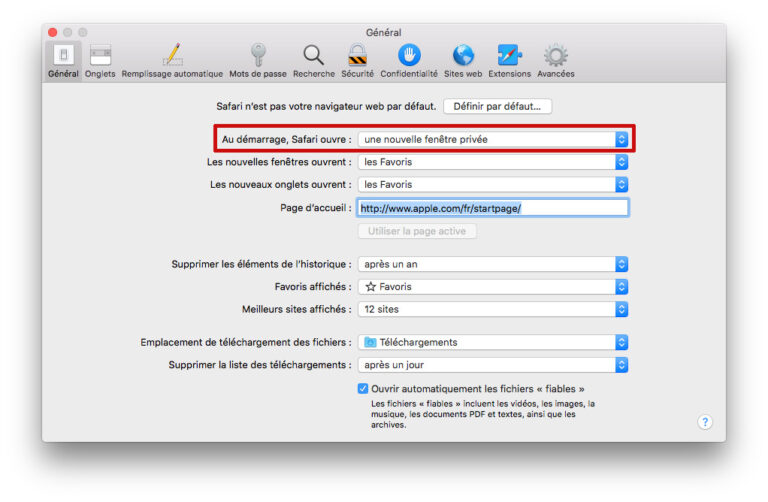Open Meilleurs sites affichés dropdown
Image resolution: width=768 pixels, height=502 pixels.
pos(493,309)
